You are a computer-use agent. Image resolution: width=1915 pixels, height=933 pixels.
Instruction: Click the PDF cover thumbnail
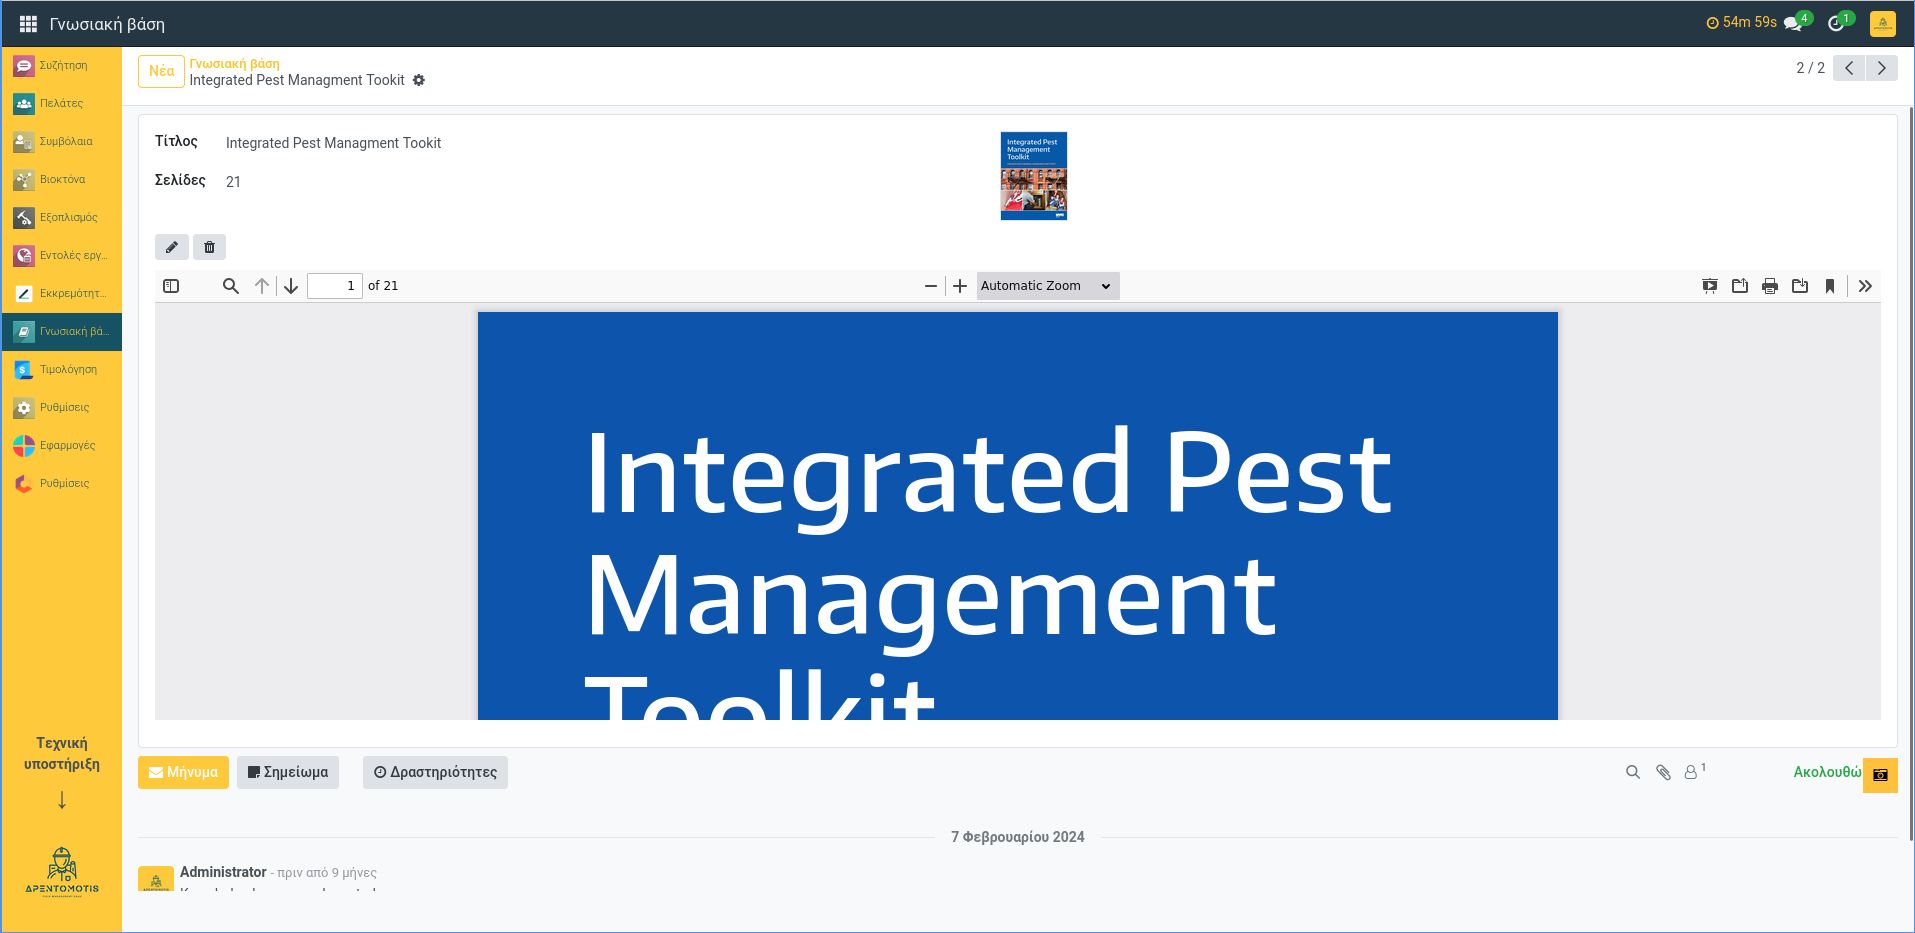click(1034, 176)
